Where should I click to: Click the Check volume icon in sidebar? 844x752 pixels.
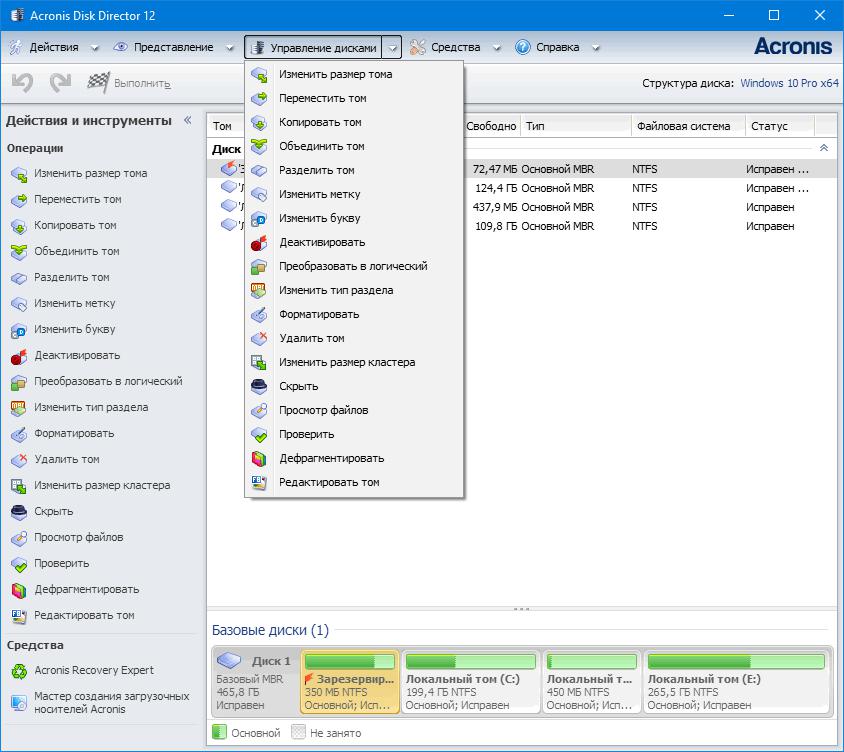[x=18, y=564]
